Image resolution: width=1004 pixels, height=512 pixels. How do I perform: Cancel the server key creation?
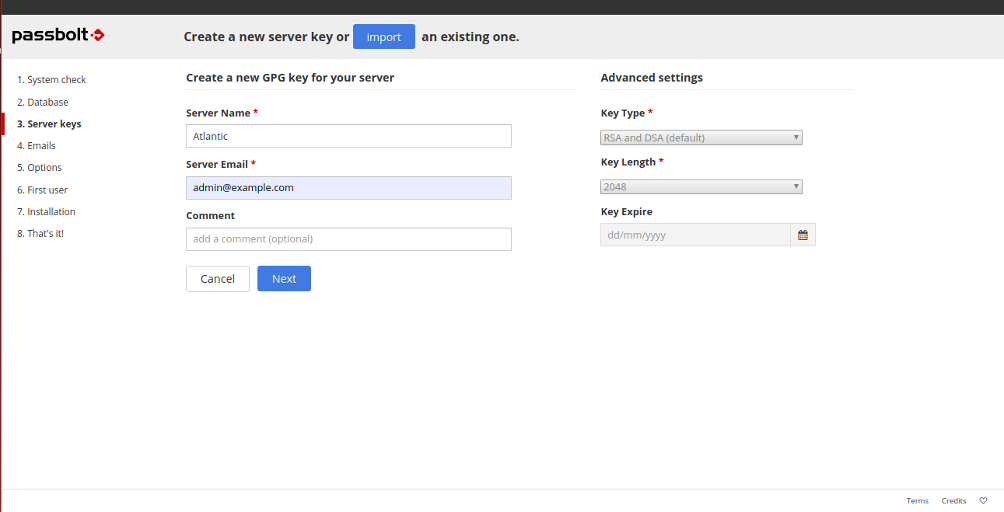click(218, 278)
